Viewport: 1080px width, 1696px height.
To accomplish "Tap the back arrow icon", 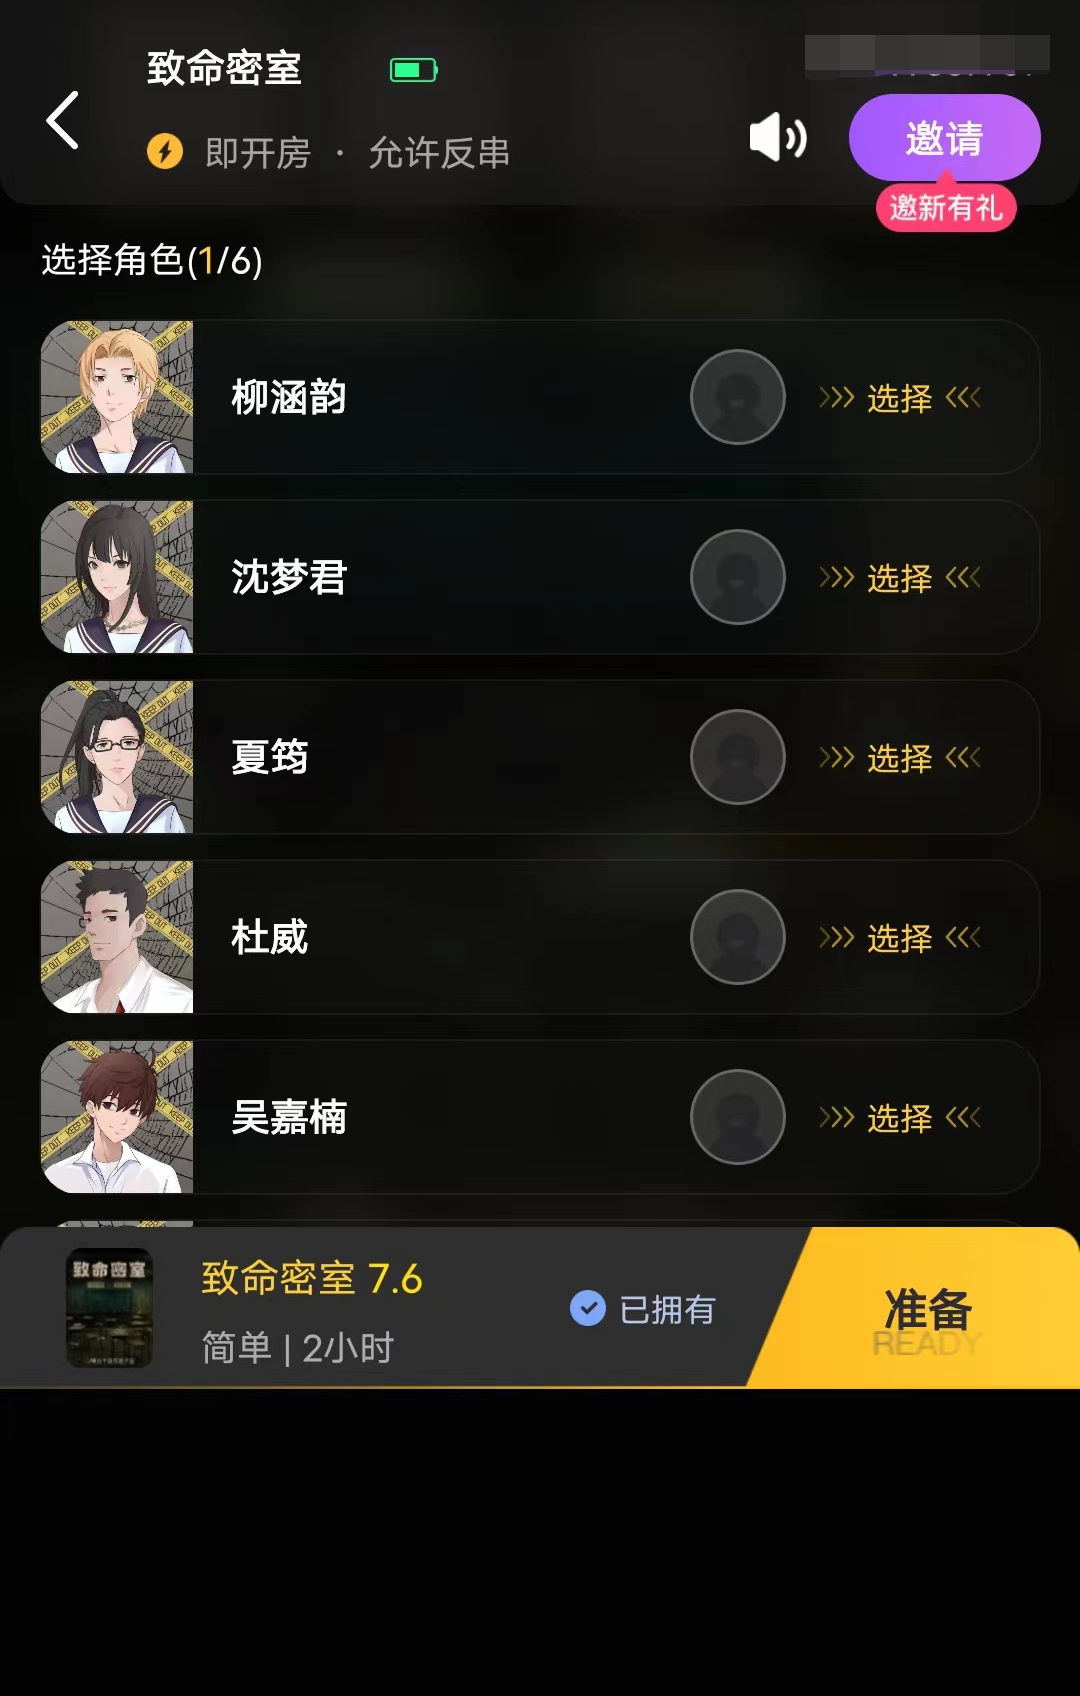I will tap(62, 120).
